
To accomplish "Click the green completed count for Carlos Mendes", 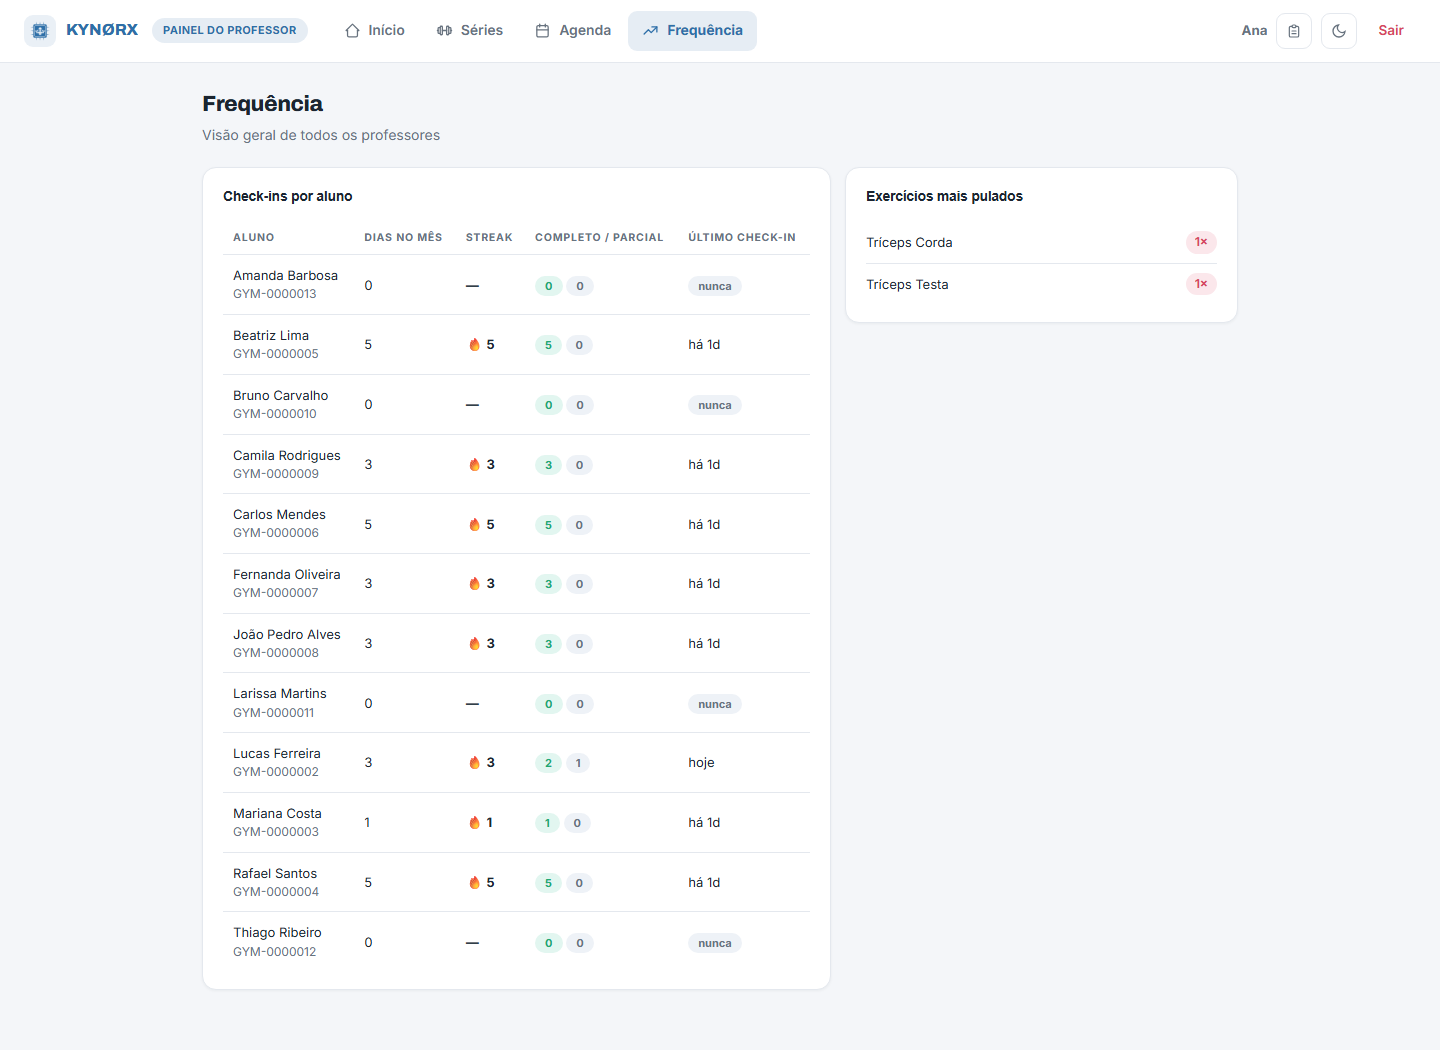I will coord(548,525).
